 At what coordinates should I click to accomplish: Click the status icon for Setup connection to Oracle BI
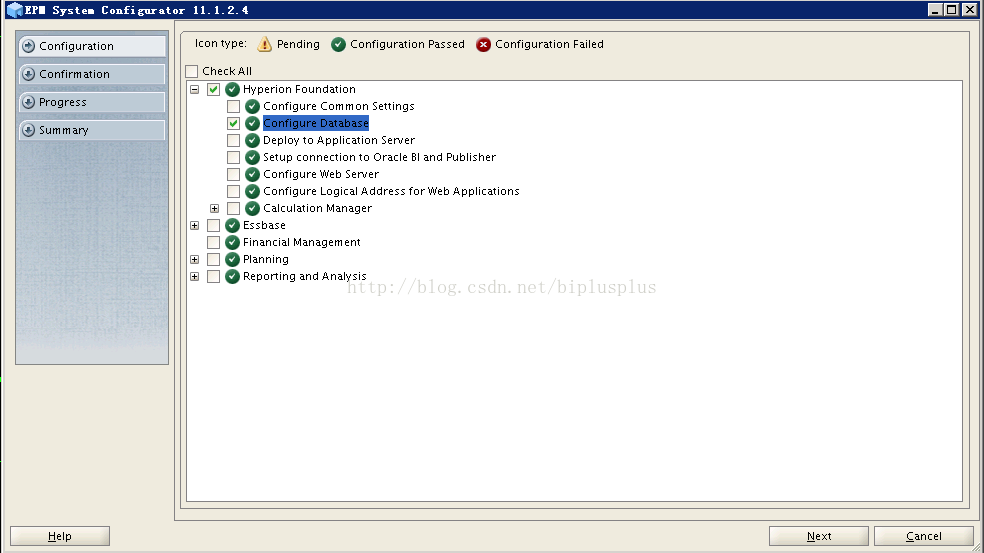(x=252, y=157)
